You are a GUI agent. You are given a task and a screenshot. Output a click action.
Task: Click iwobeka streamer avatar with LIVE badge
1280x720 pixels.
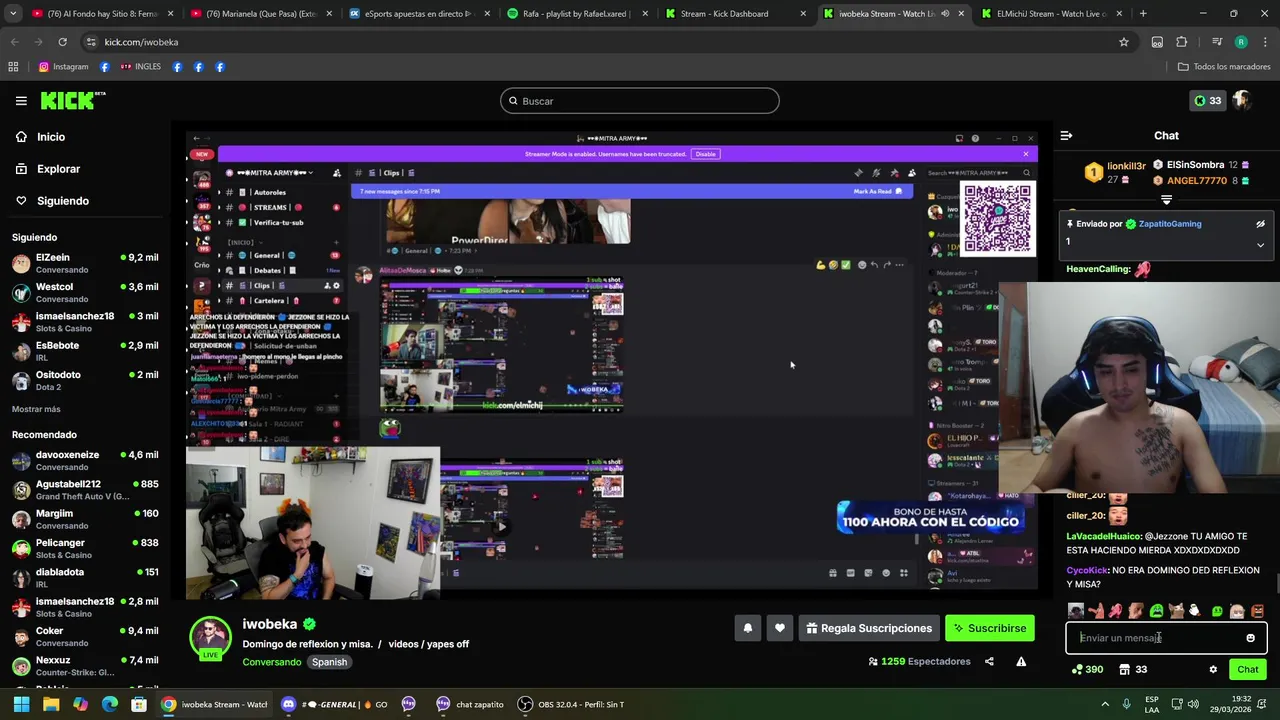coord(210,638)
